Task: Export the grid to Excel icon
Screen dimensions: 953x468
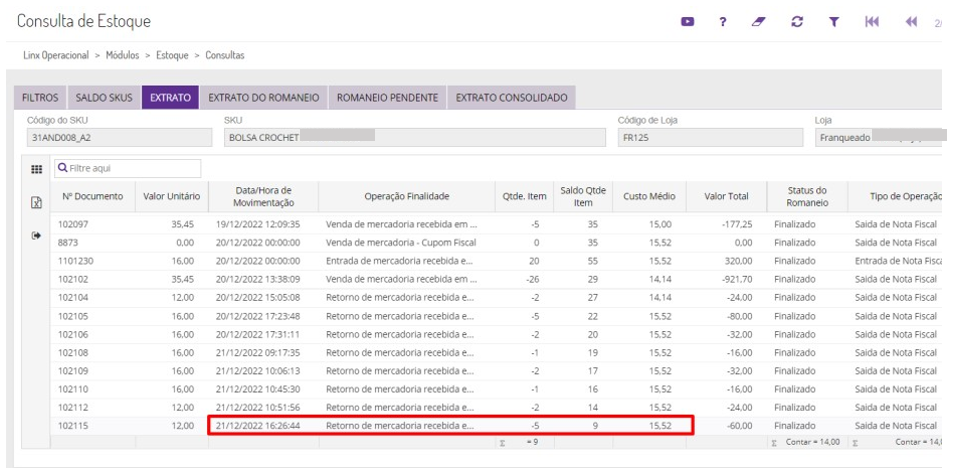Action: pos(38,203)
